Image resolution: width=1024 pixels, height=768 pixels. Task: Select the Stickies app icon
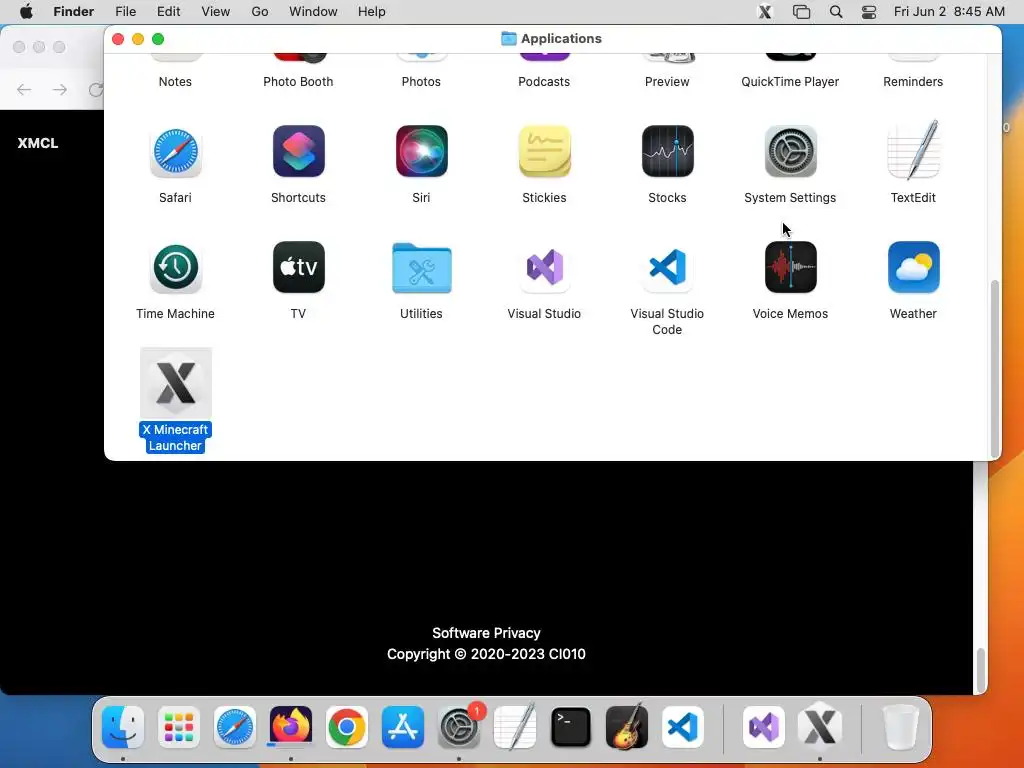tap(544, 152)
